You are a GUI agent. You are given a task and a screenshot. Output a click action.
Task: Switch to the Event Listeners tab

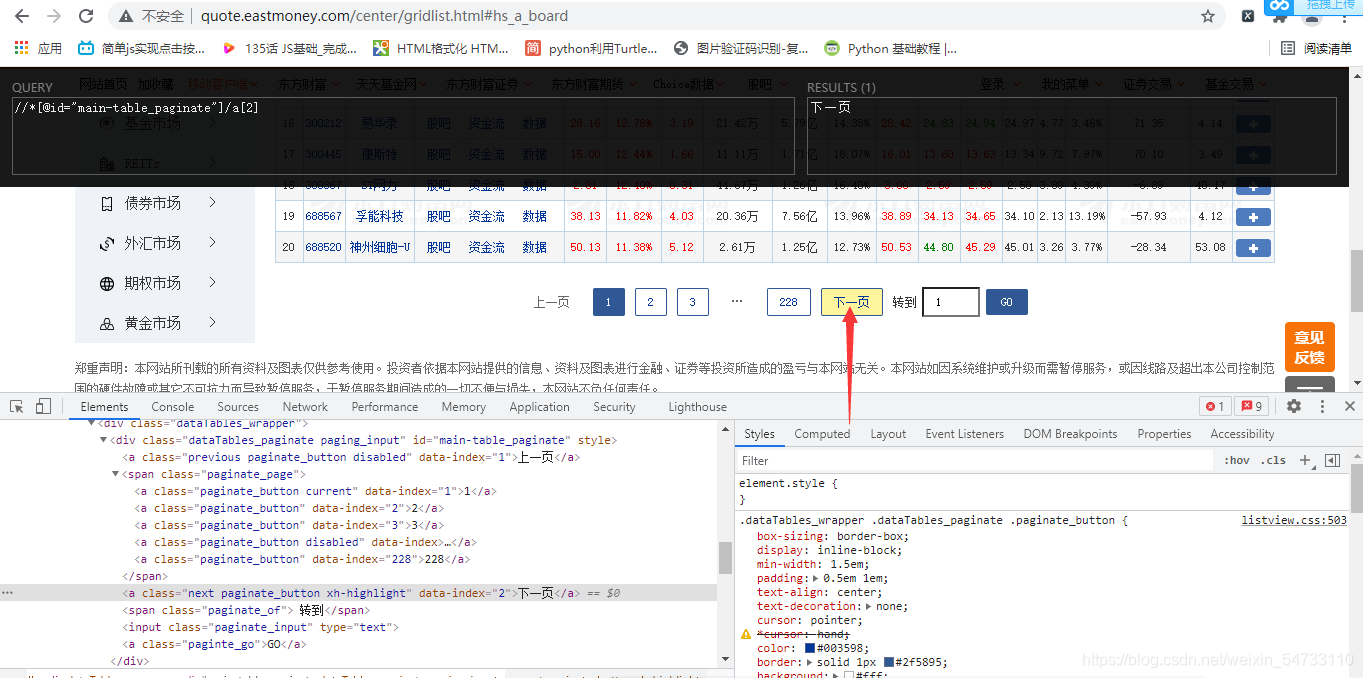click(964, 434)
